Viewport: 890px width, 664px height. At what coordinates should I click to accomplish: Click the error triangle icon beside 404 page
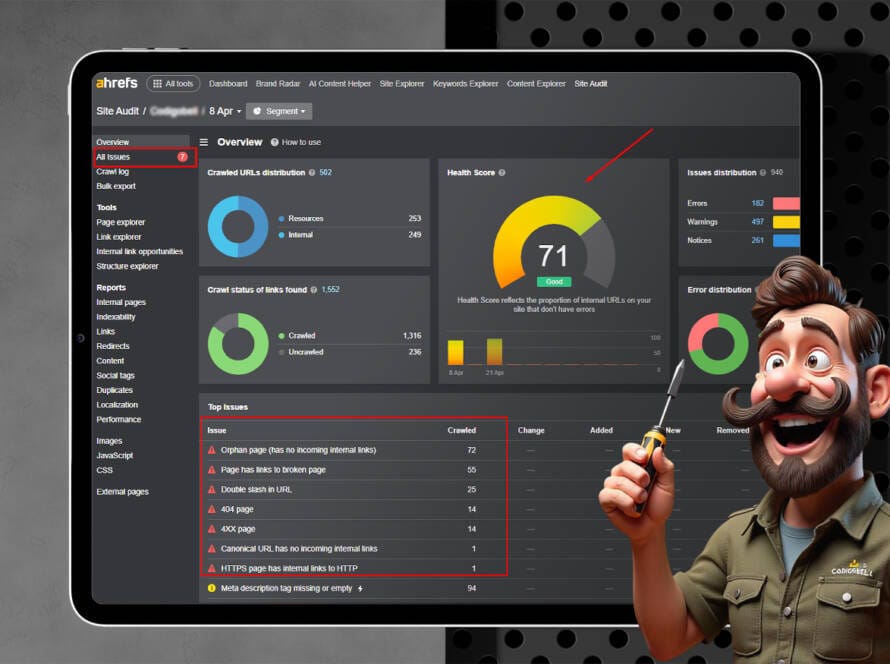[x=211, y=509]
